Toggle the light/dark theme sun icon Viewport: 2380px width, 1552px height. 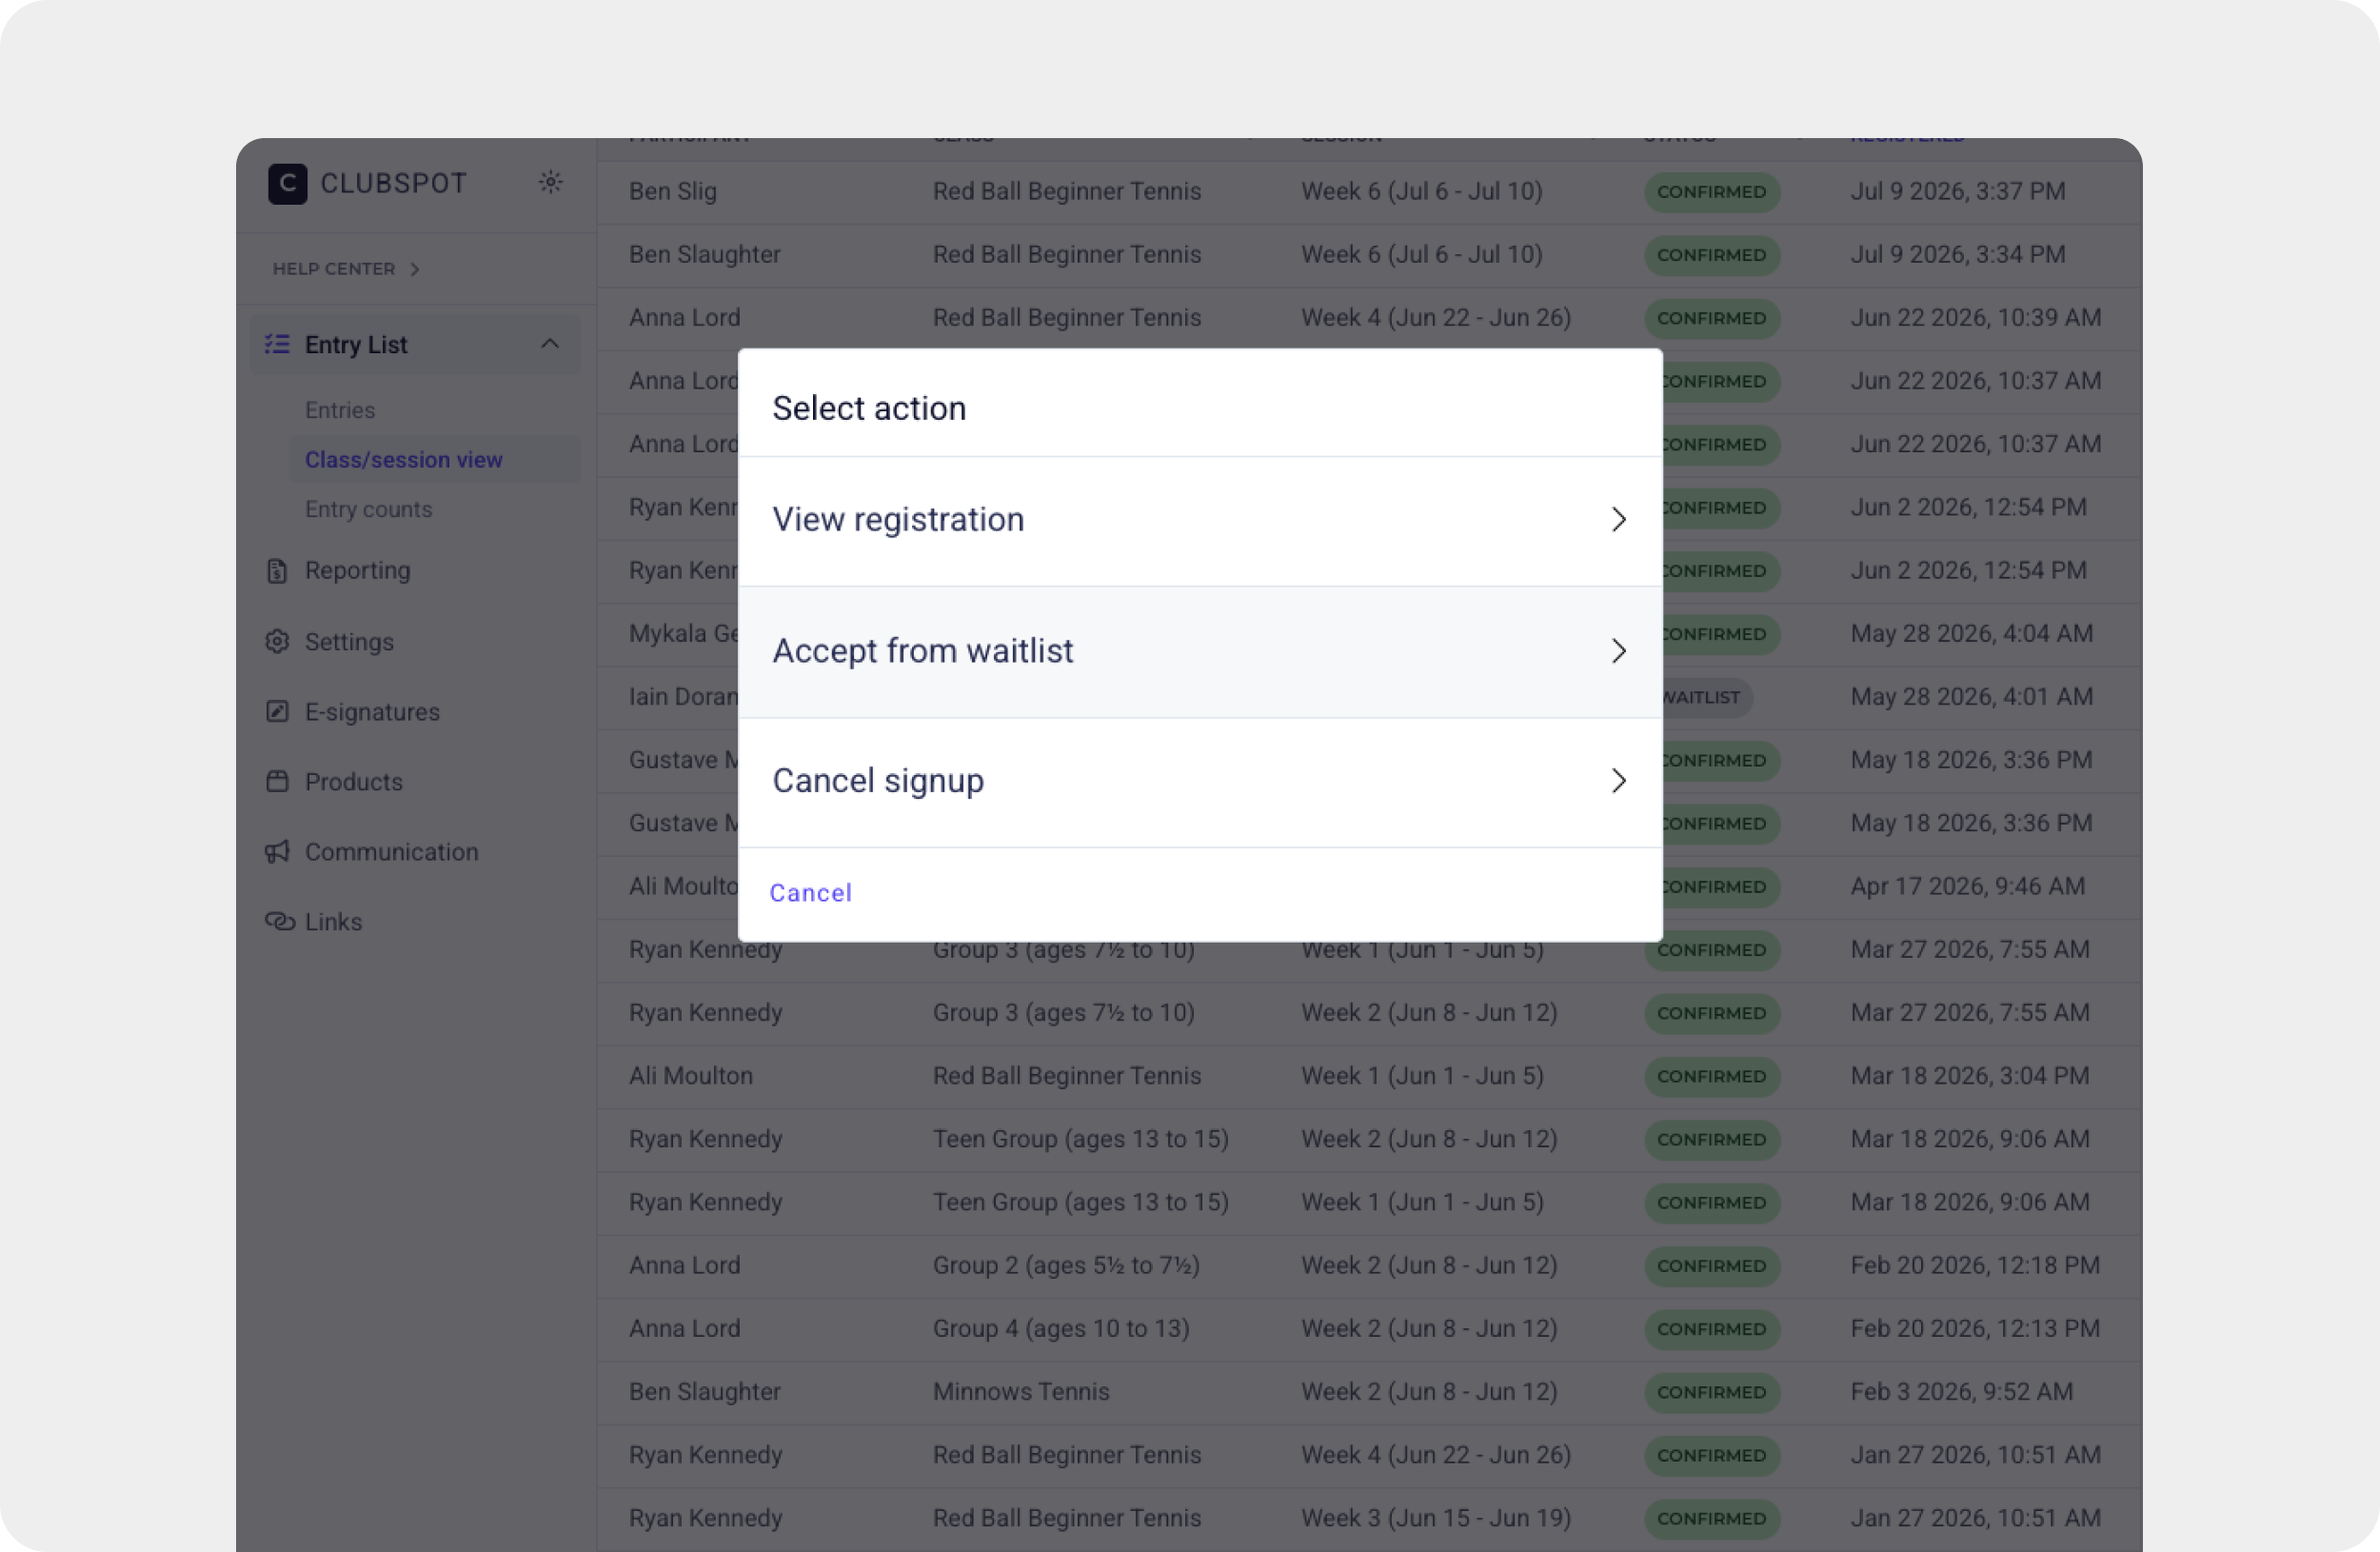pos(550,182)
